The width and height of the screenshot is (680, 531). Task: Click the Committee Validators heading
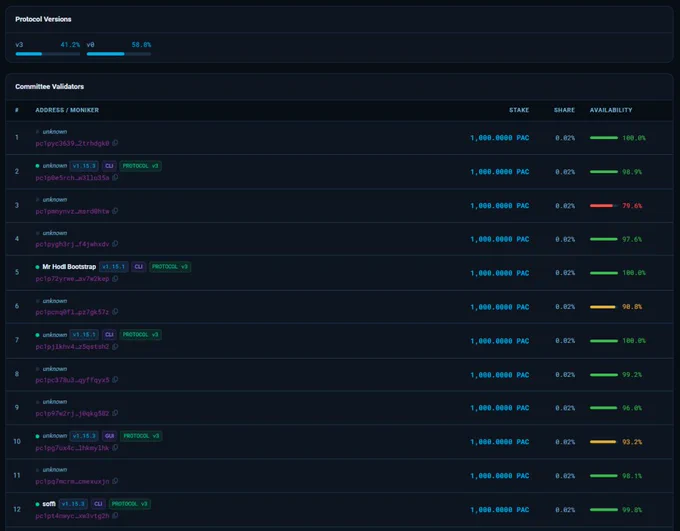pyautogui.click(x=49, y=87)
